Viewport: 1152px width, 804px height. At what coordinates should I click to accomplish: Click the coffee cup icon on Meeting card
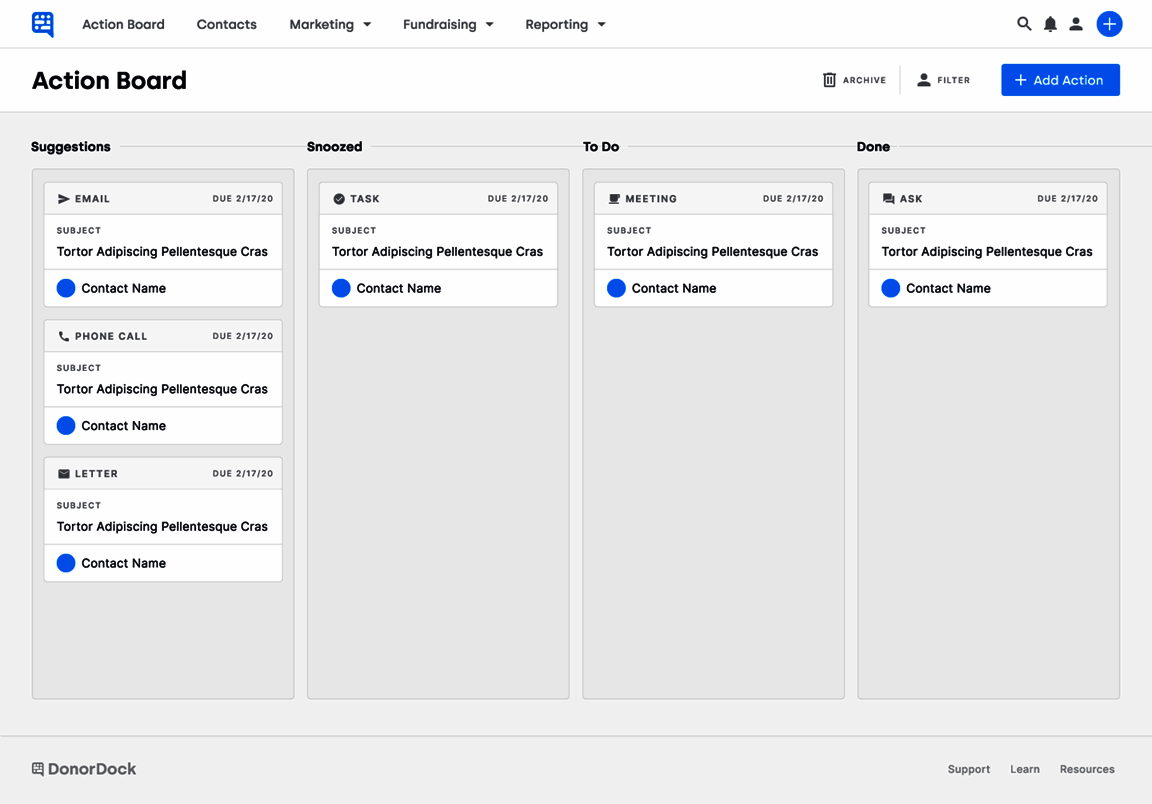click(x=614, y=199)
